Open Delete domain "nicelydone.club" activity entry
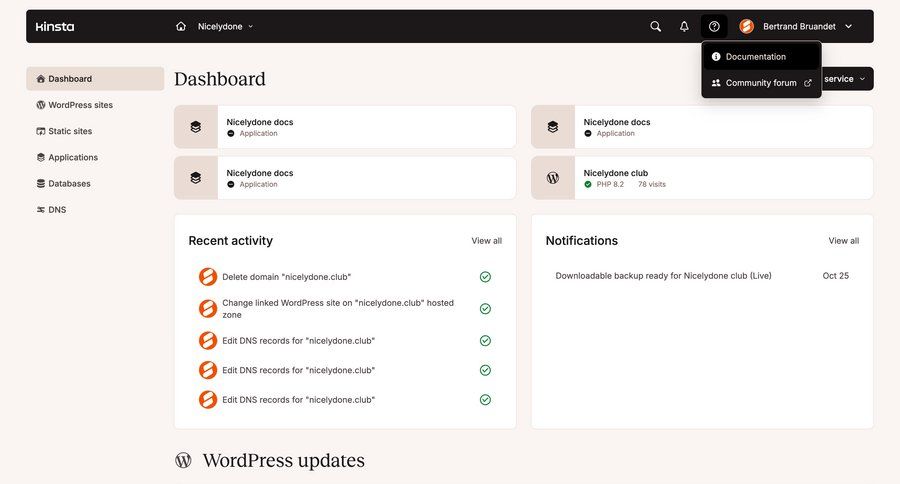 (x=286, y=277)
